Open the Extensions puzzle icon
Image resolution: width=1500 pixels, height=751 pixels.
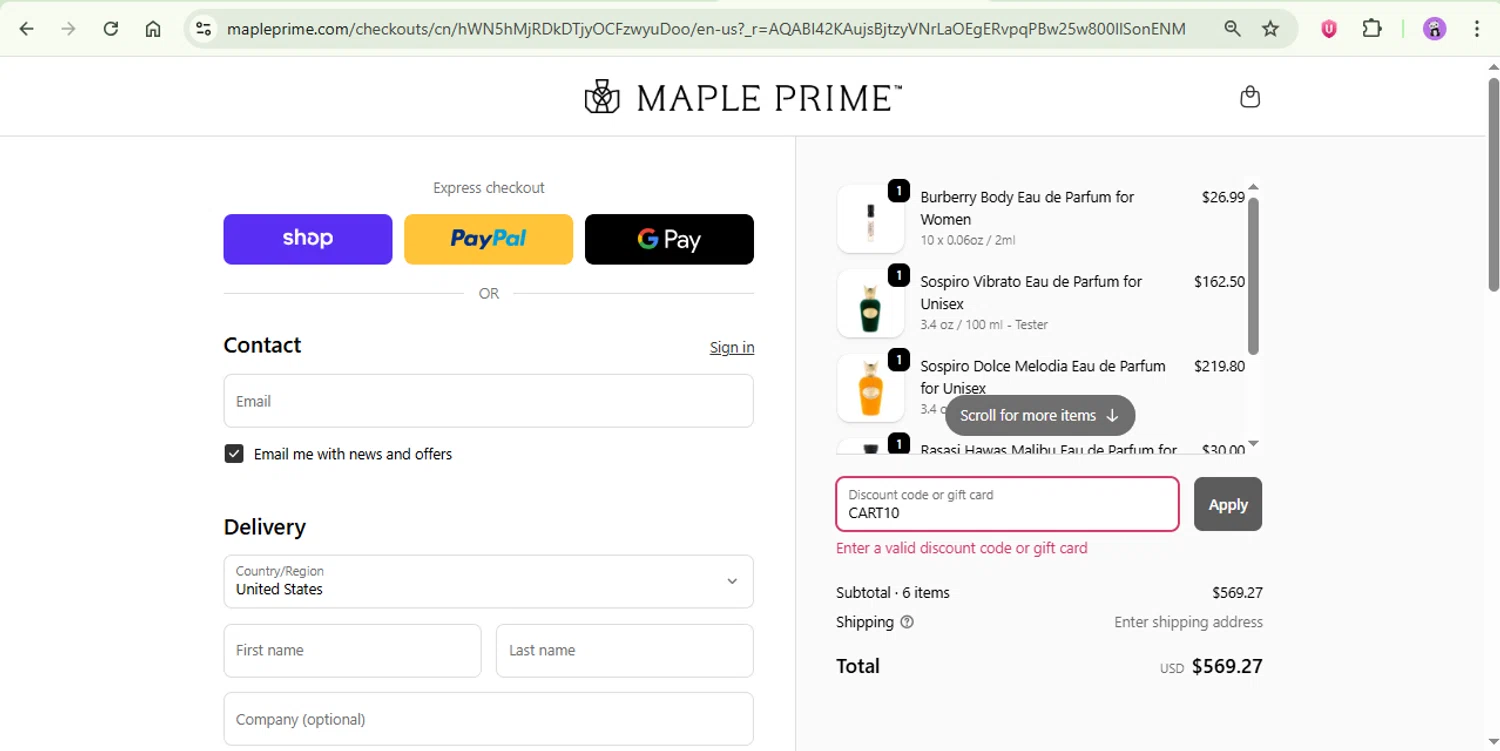click(x=1372, y=29)
